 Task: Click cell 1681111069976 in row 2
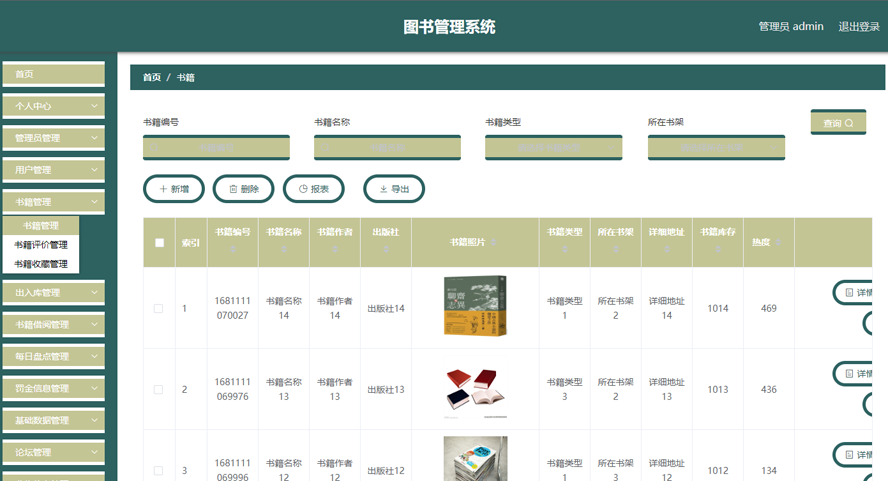click(233, 389)
